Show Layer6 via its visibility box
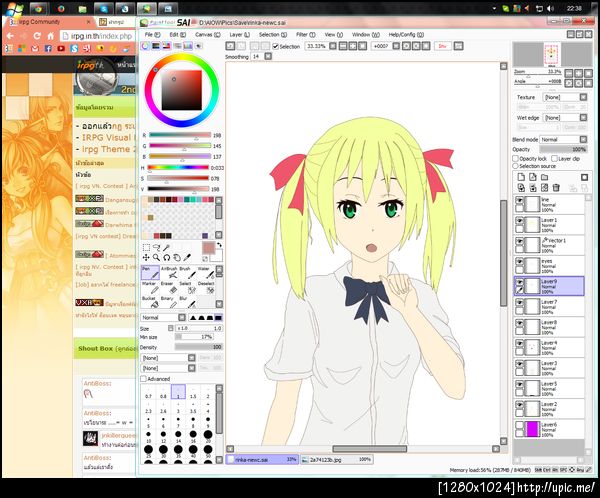The image size is (600, 498). (x=519, y=425)
